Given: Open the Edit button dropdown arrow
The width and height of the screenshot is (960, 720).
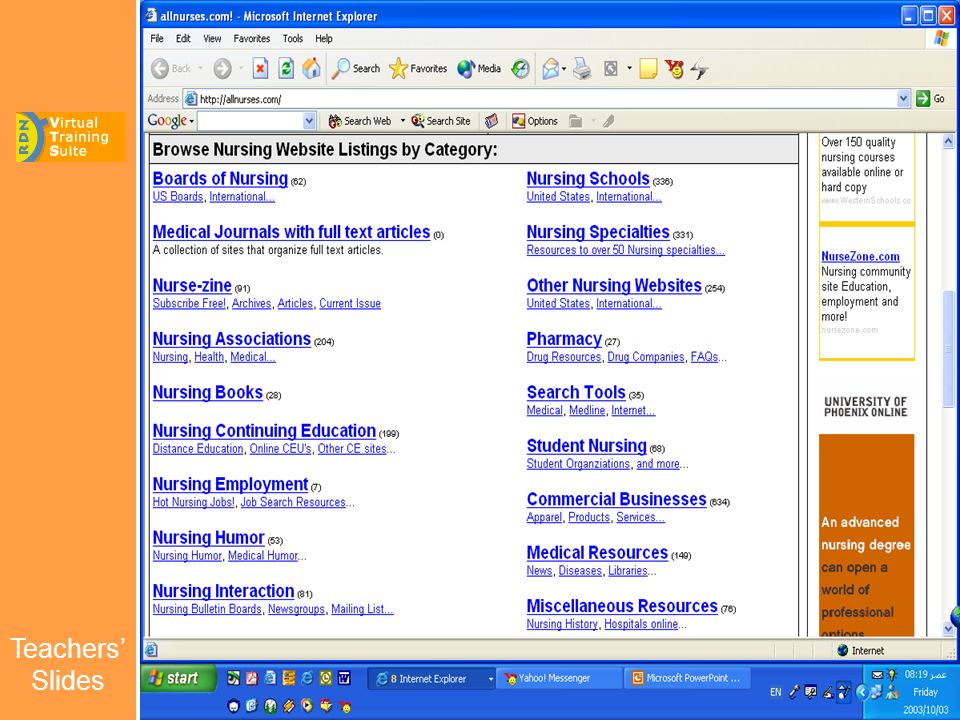Looking at the screenshot, I should tap(629, 69).
